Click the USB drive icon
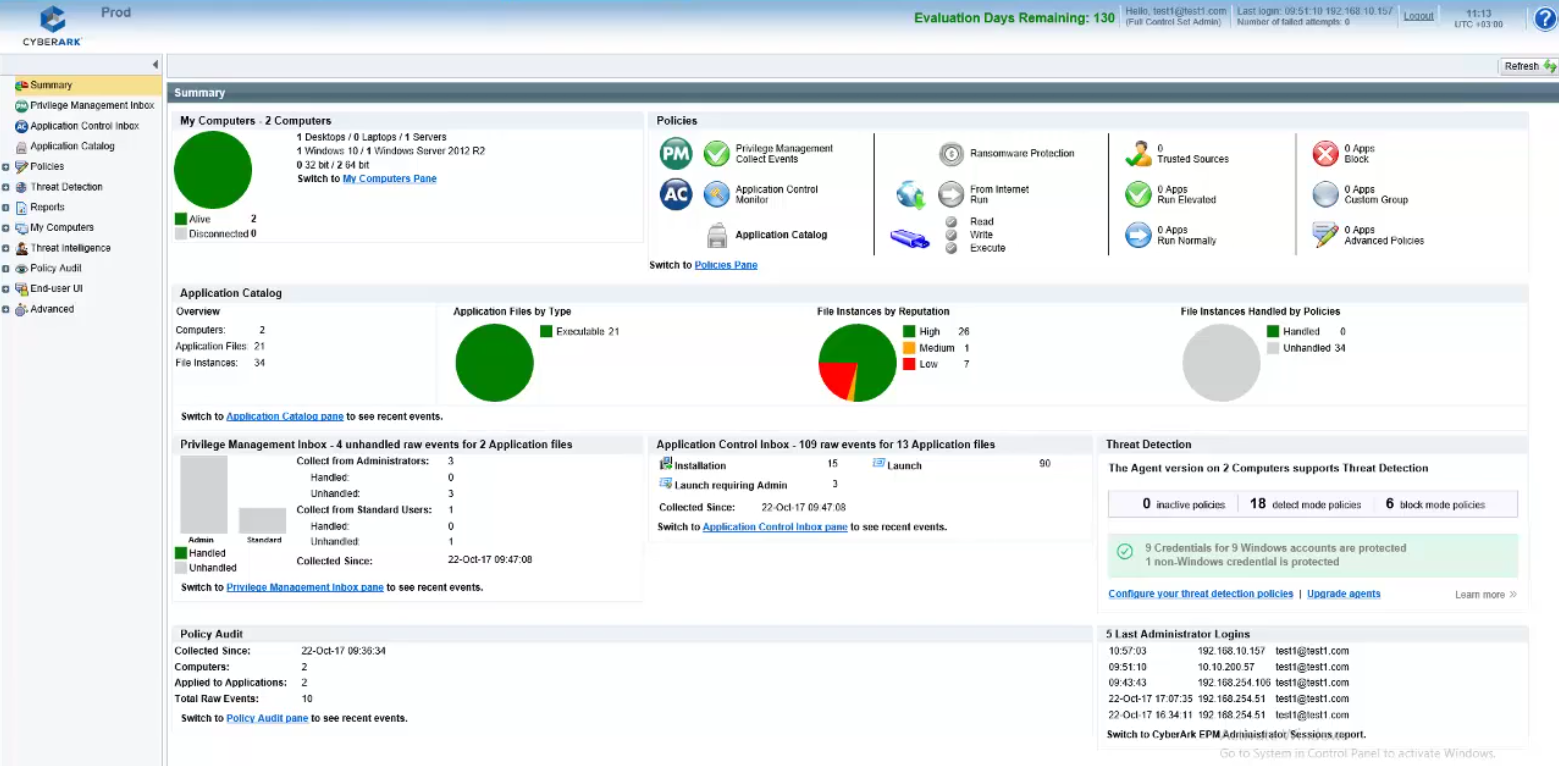Screen dimensions: 1560x766 click(x=910, y=238)
